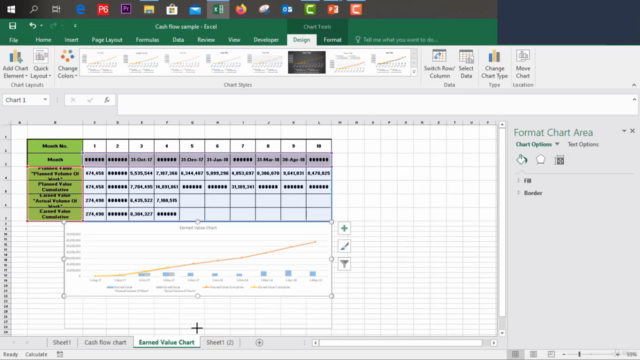Click the zoom slider handle
The height and width of the screenshot is (360, 640).
579,354
